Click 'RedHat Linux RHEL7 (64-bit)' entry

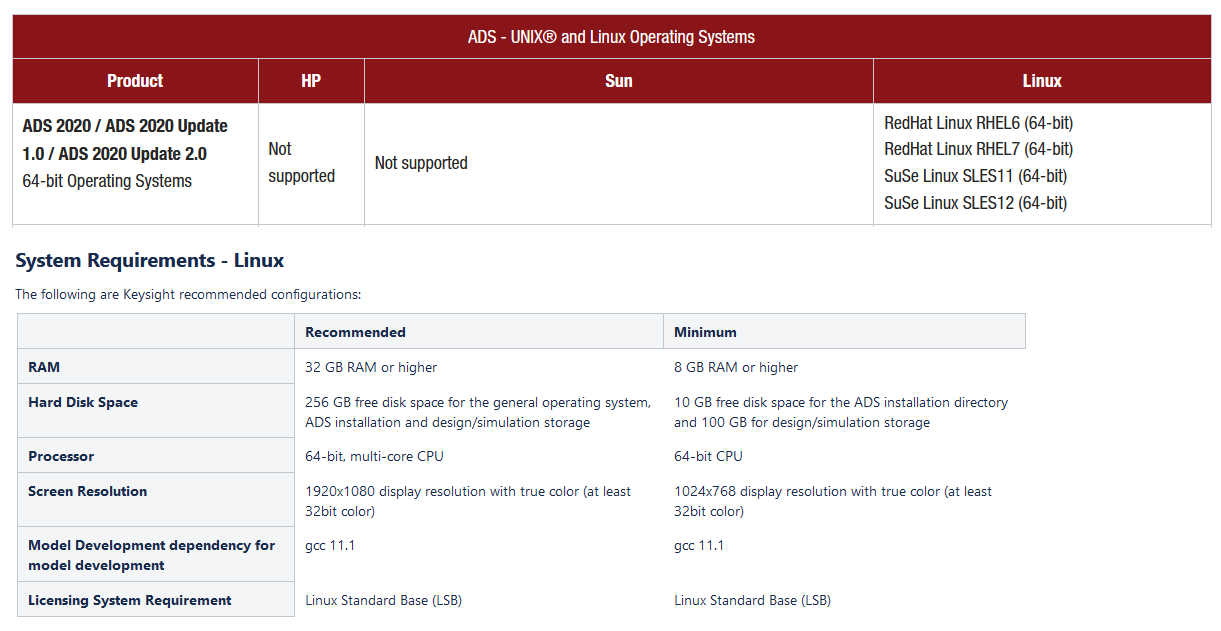pyautogui.click(x=979, y=149)
